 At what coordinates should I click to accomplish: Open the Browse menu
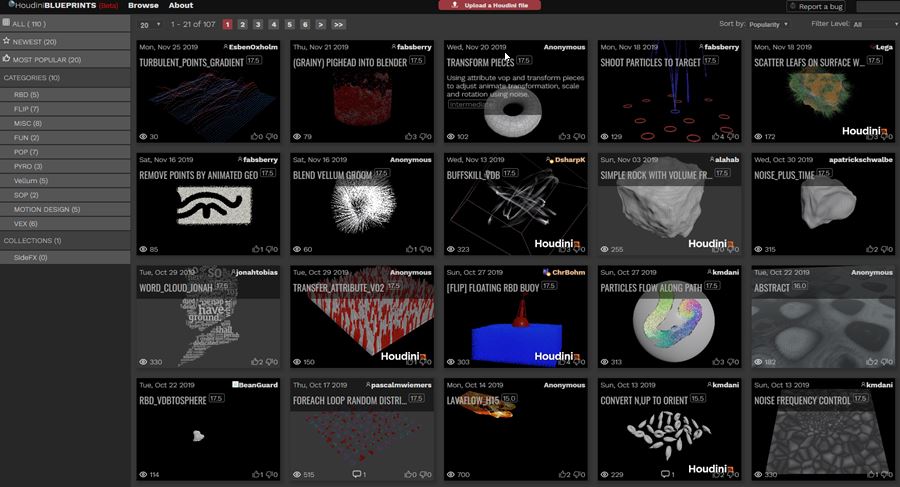click(x=143, y=5)
